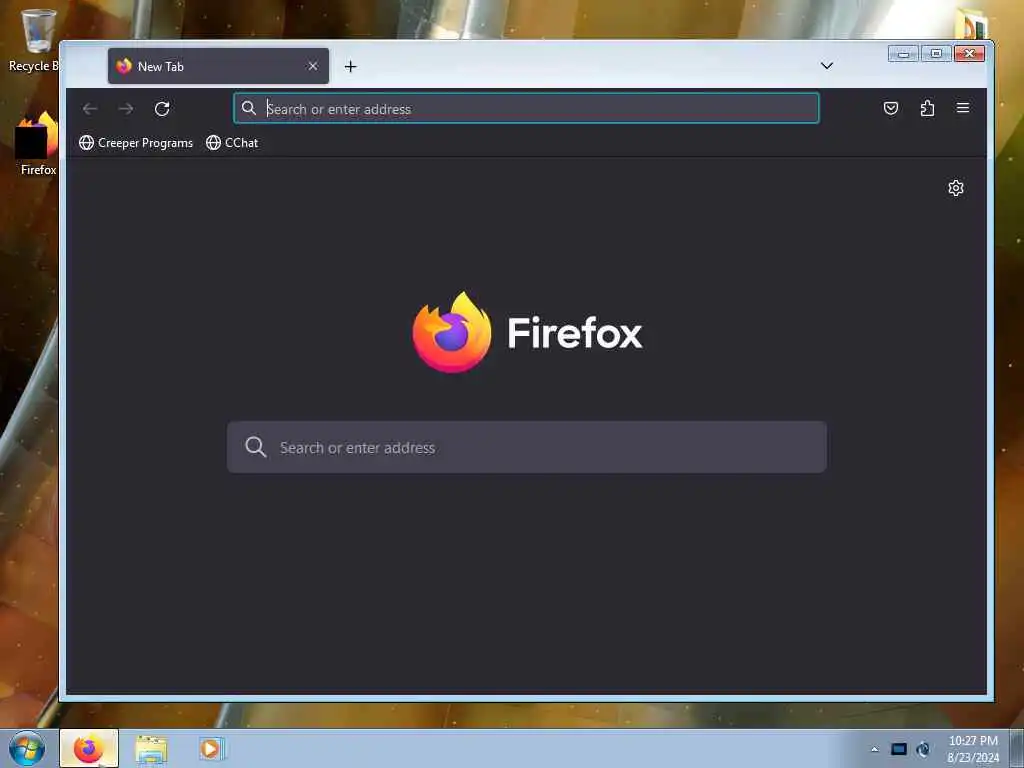Click the search magnifier in address bar
Screen dimensions: 1024x768
pyautogui.click(x=249, y=108)
